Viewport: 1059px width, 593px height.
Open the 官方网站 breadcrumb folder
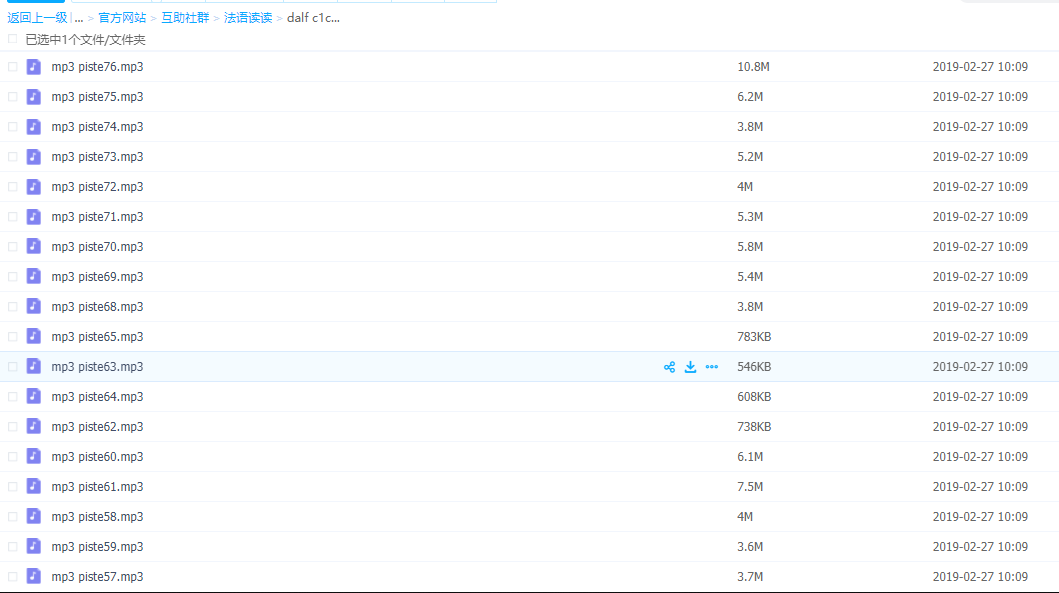click(x=122, y=18)
